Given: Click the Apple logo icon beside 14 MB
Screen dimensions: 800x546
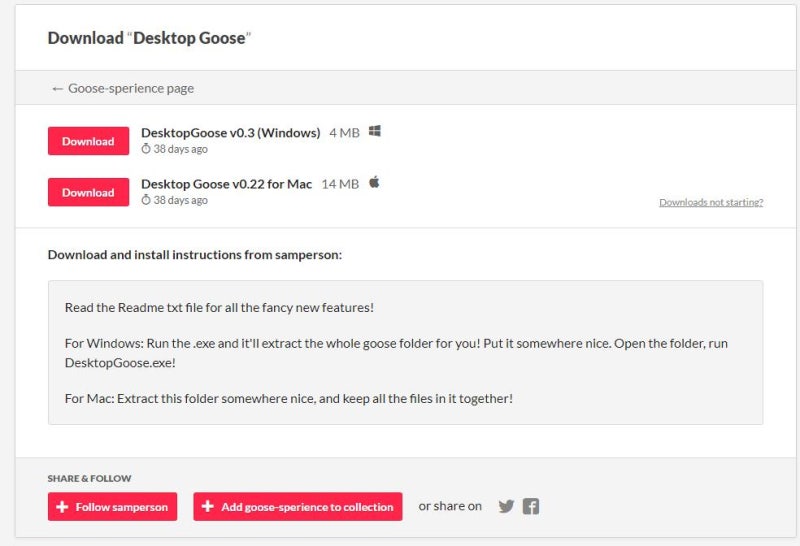Looking at the screenshot, I should [374, 182].
